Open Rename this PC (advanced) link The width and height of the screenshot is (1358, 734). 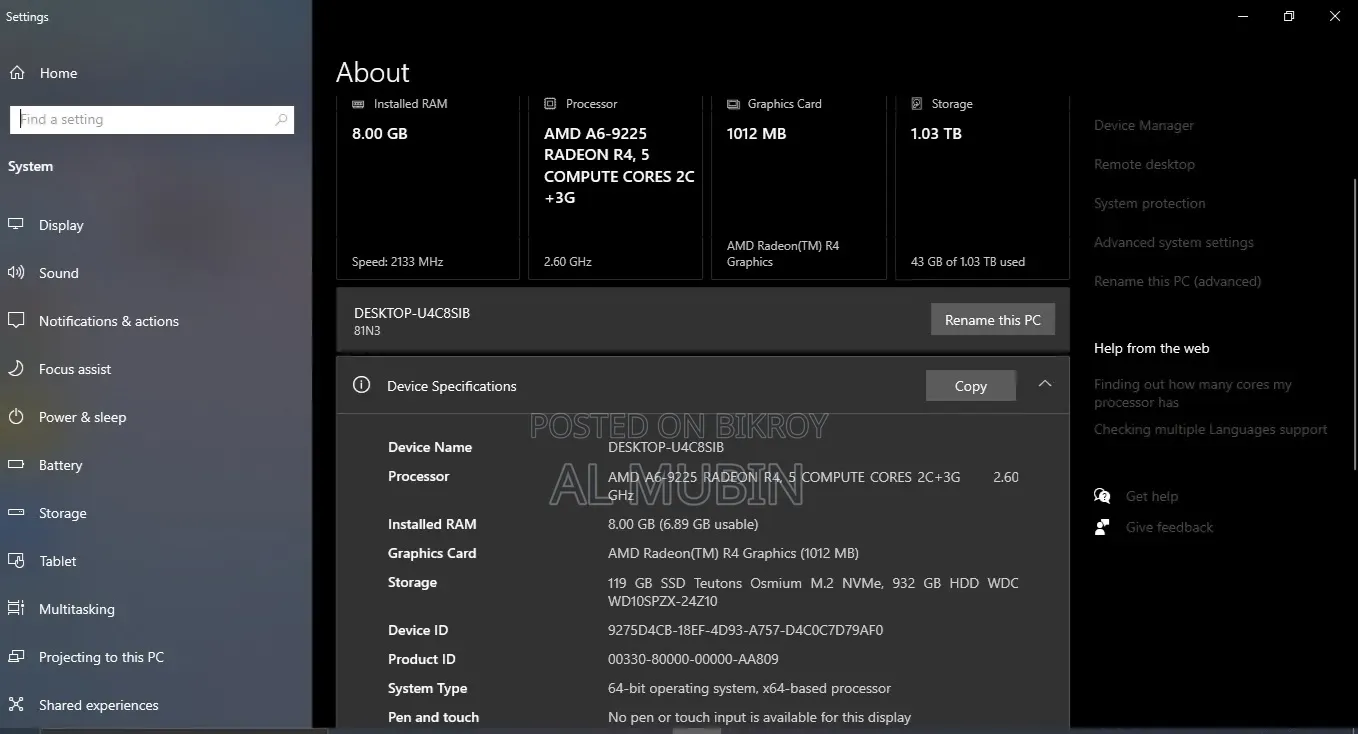[x=1178, y=281]
